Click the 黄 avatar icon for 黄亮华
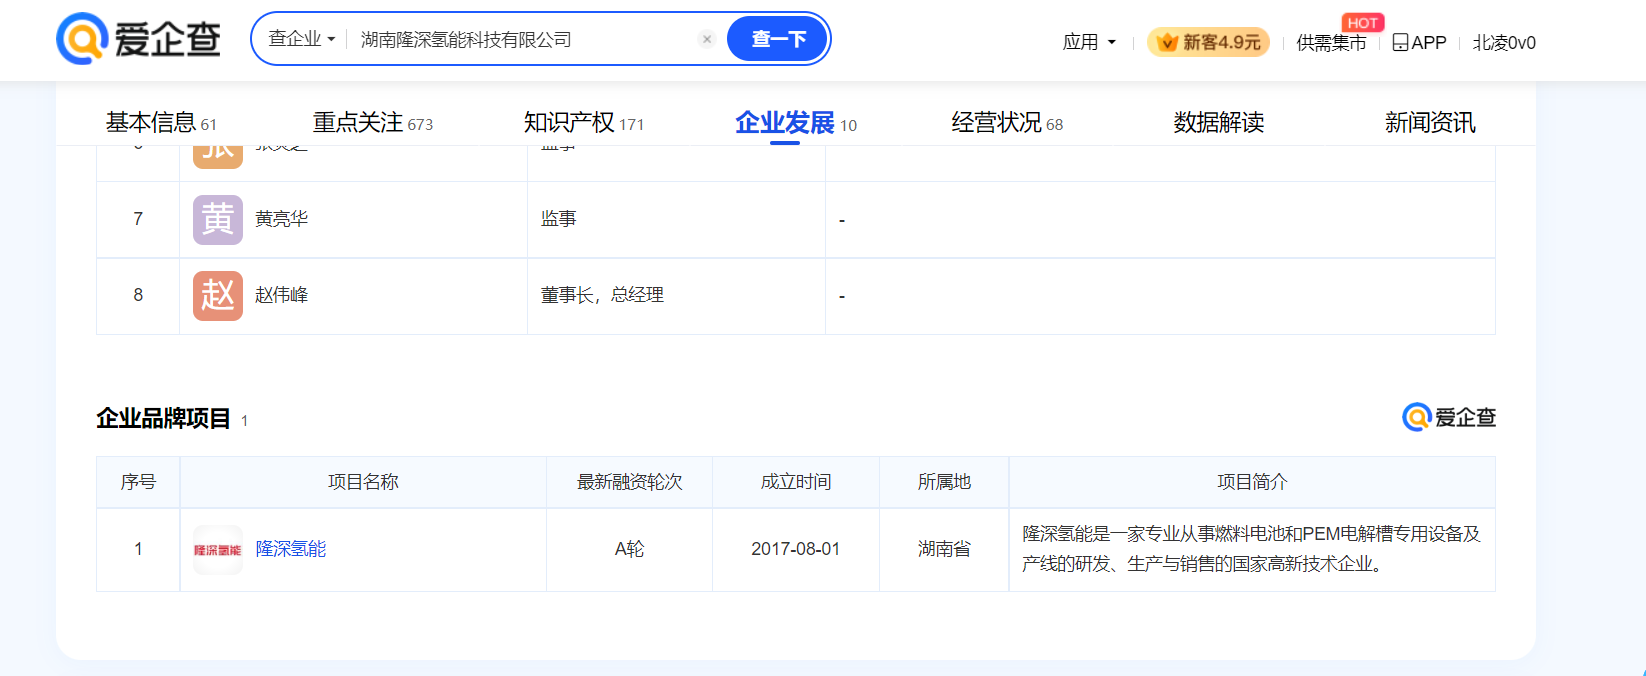Screen dimensions: 1646x676 point(218,220)
